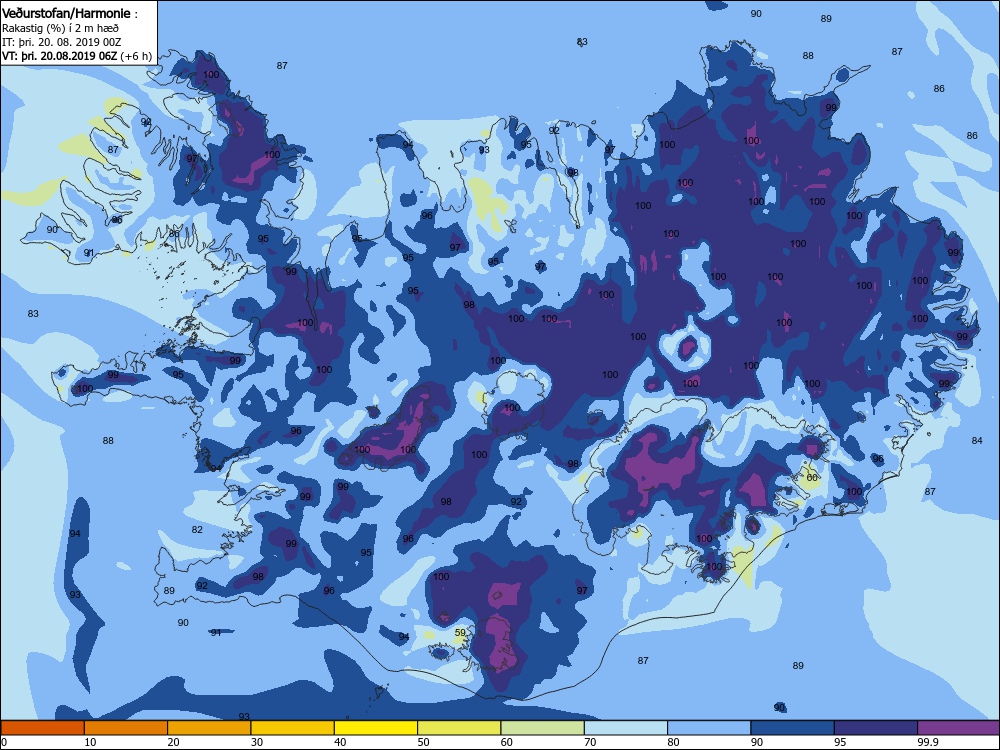The width and height of the screenshot is (1000, 750).
Task: Click the light blue 80–90 legend segment
Action: (709, 728)
